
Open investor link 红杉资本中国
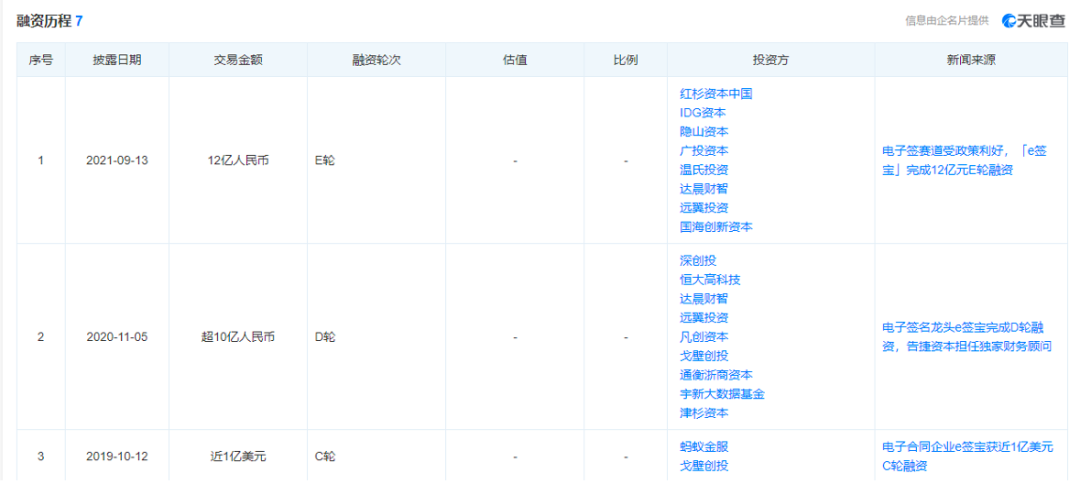coord(716,94)
